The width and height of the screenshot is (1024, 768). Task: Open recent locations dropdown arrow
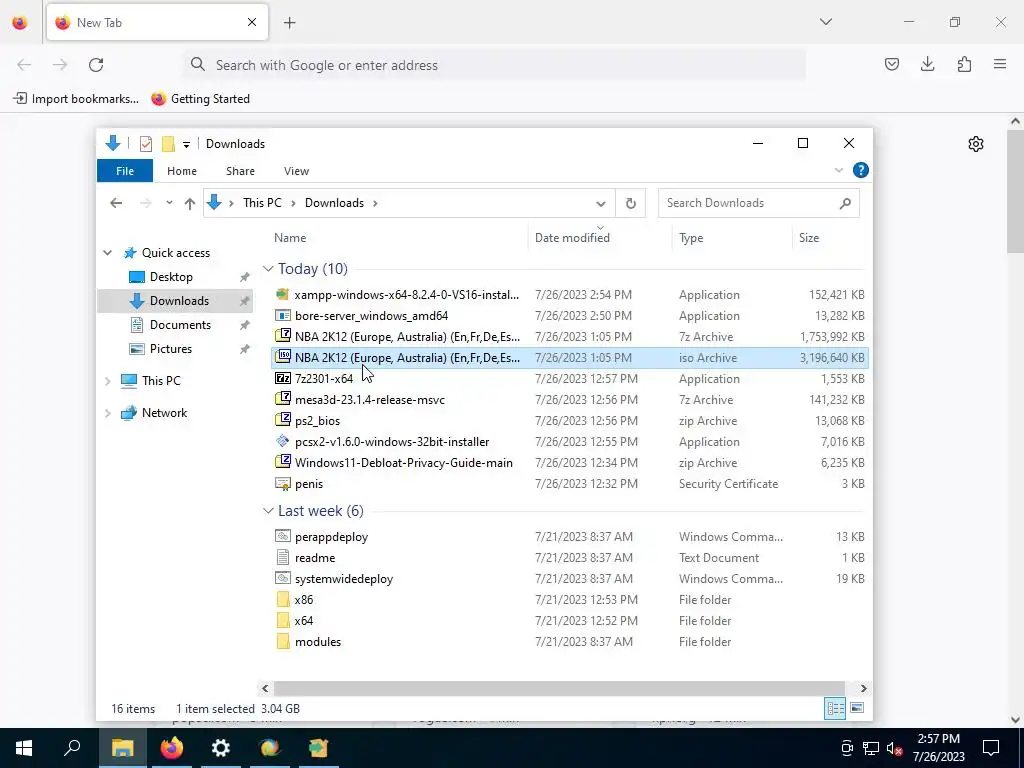(169, 203)
